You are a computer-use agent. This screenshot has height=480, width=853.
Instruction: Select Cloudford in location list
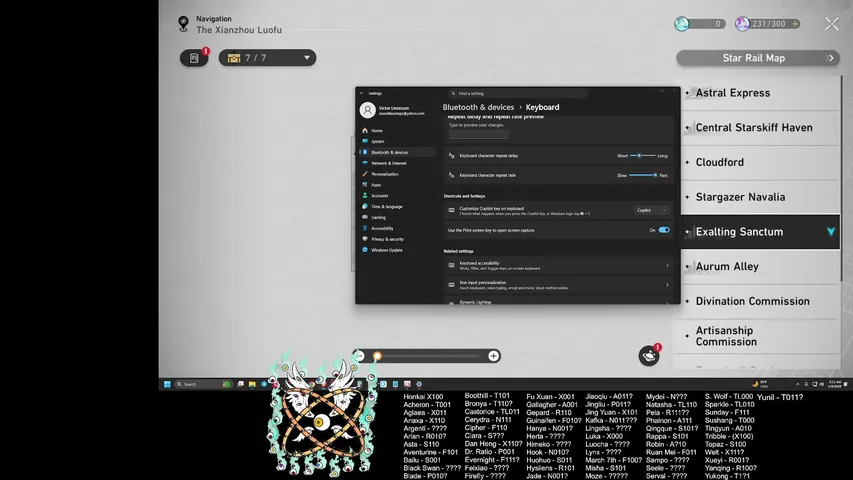759,162
